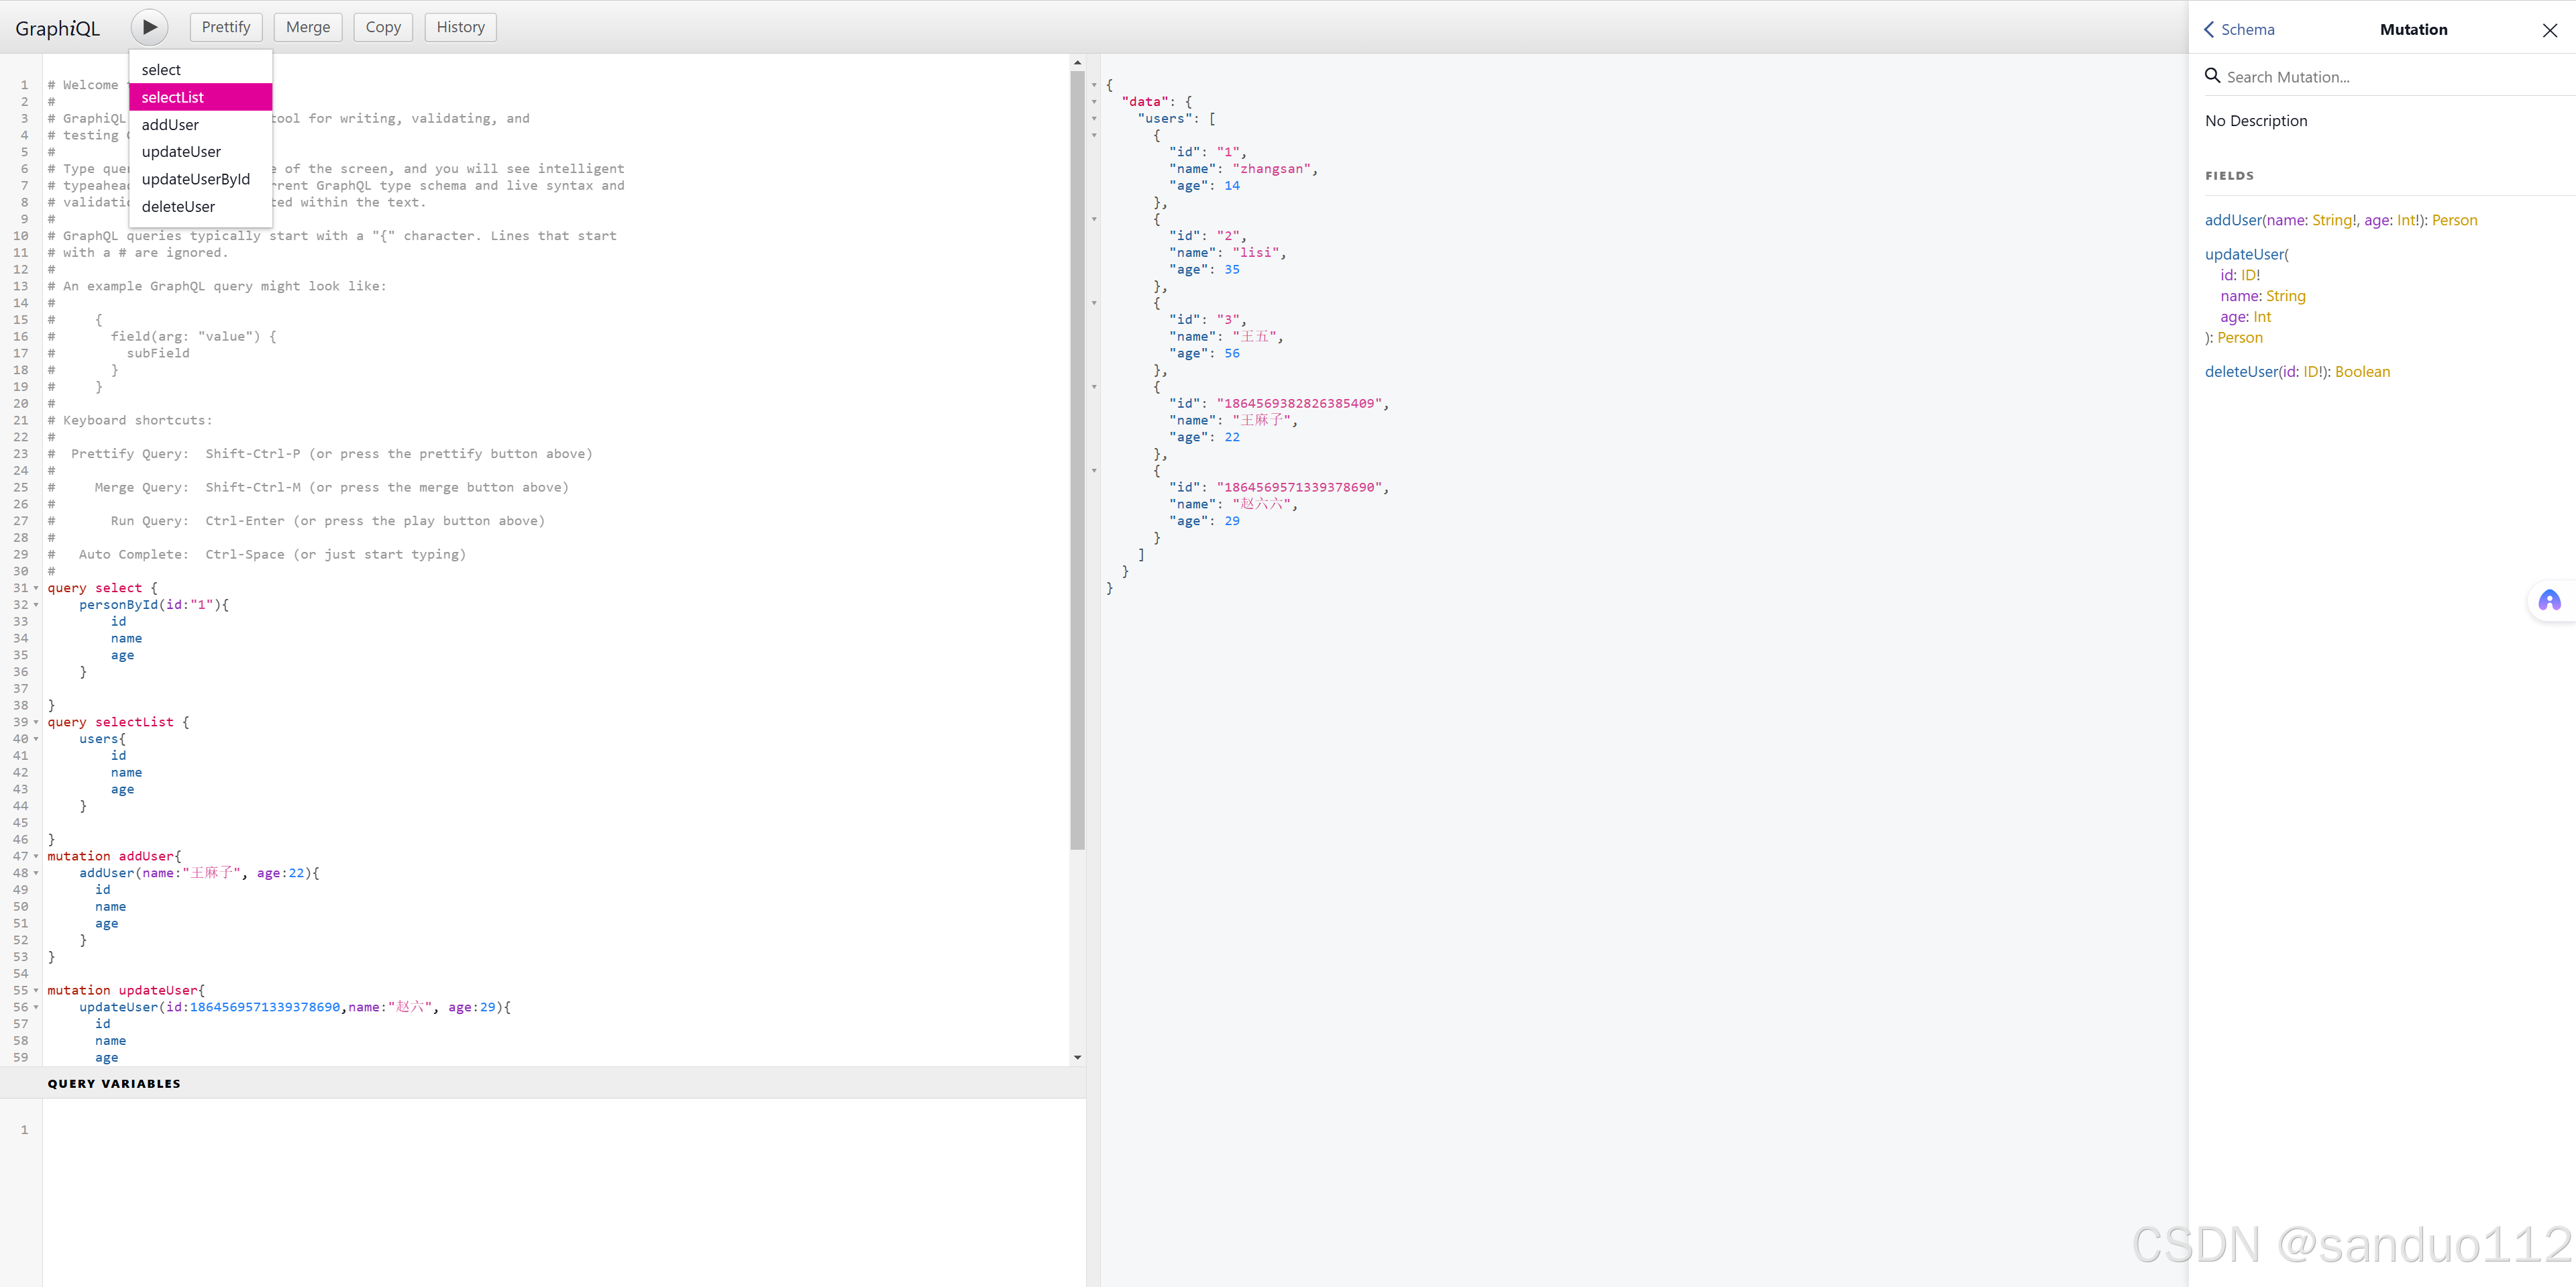2576x1287 pixels.
Task: Open addUser field documentation
Action: point(2232,220)
